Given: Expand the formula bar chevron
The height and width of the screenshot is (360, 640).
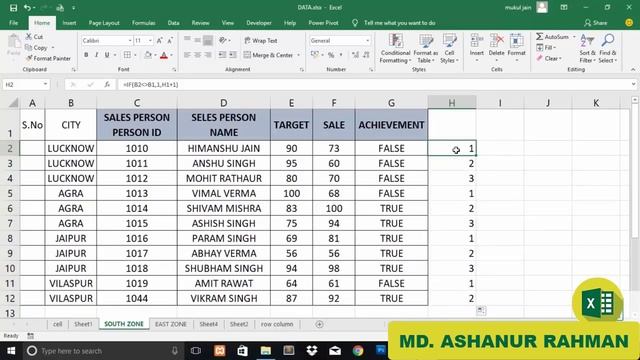Looking at the screenshot, I should [x=633, y=84].
